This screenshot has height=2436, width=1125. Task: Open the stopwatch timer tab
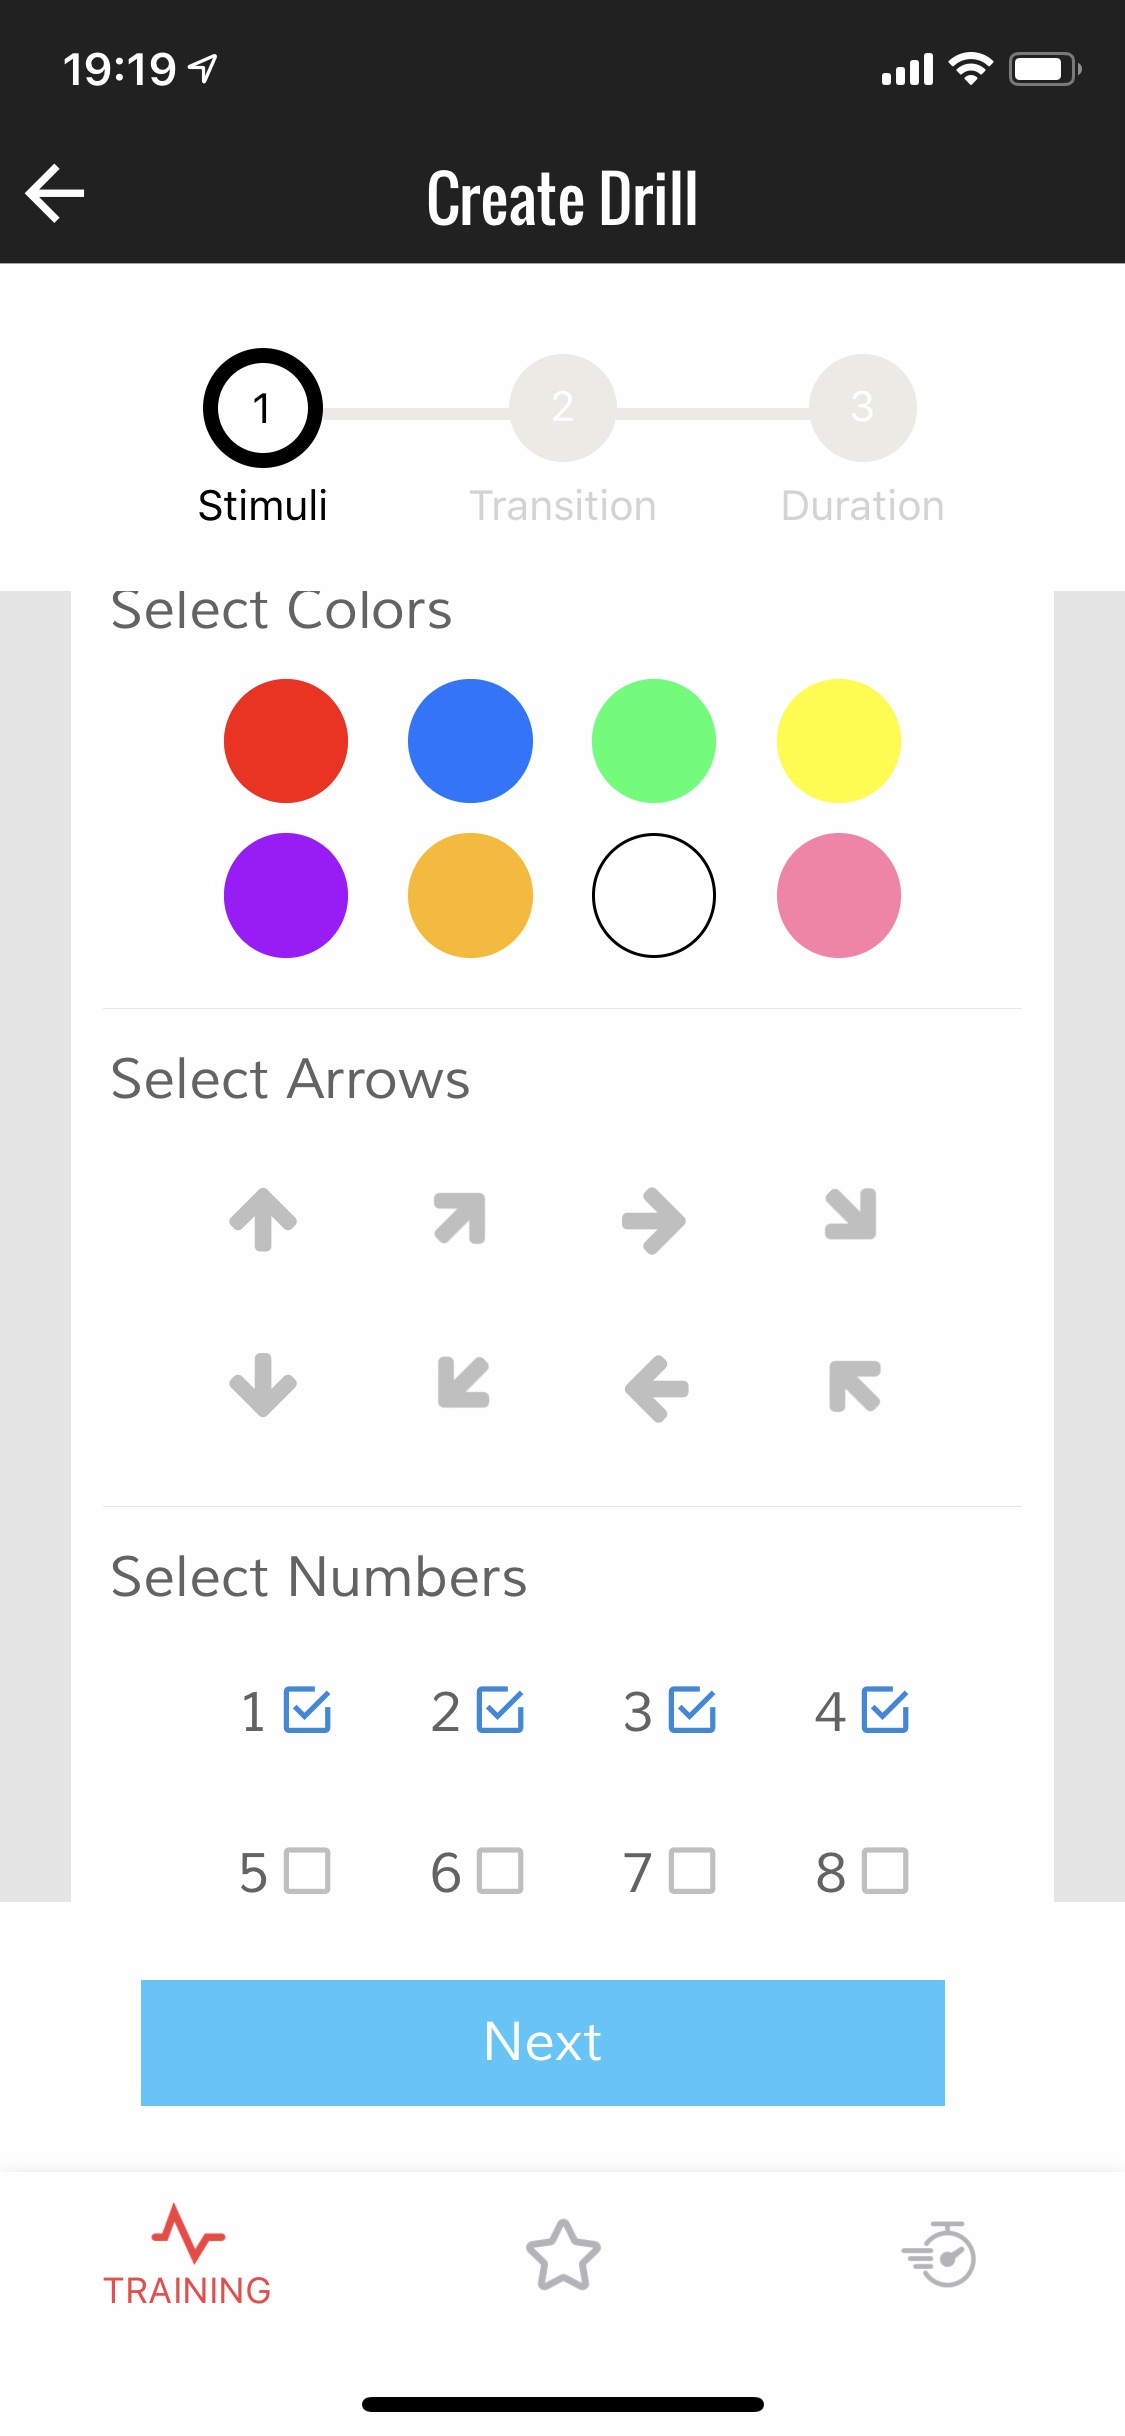(938, 2256)
